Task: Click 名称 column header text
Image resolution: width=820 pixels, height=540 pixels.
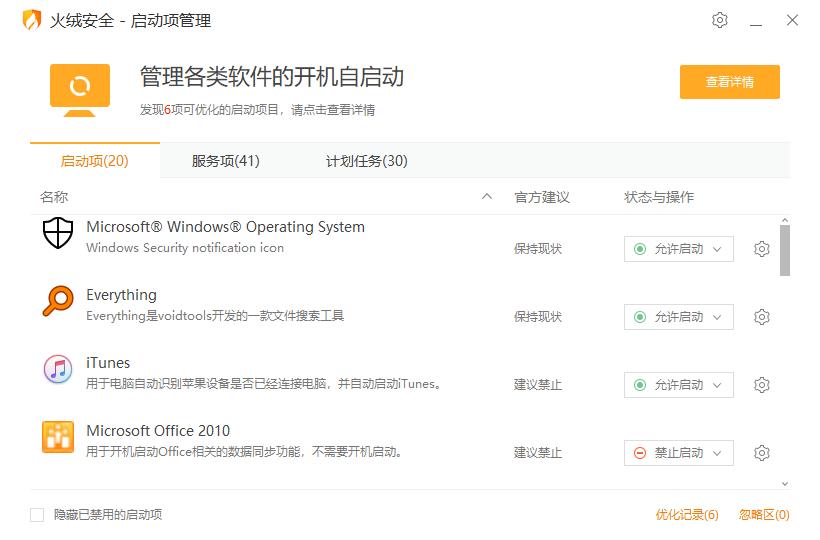Action: (x=54, y=197)
